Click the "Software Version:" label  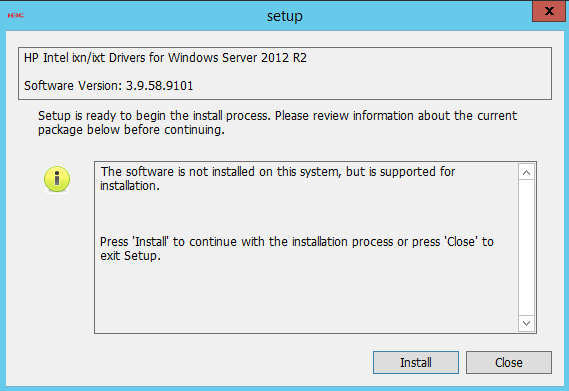point(73,86)
